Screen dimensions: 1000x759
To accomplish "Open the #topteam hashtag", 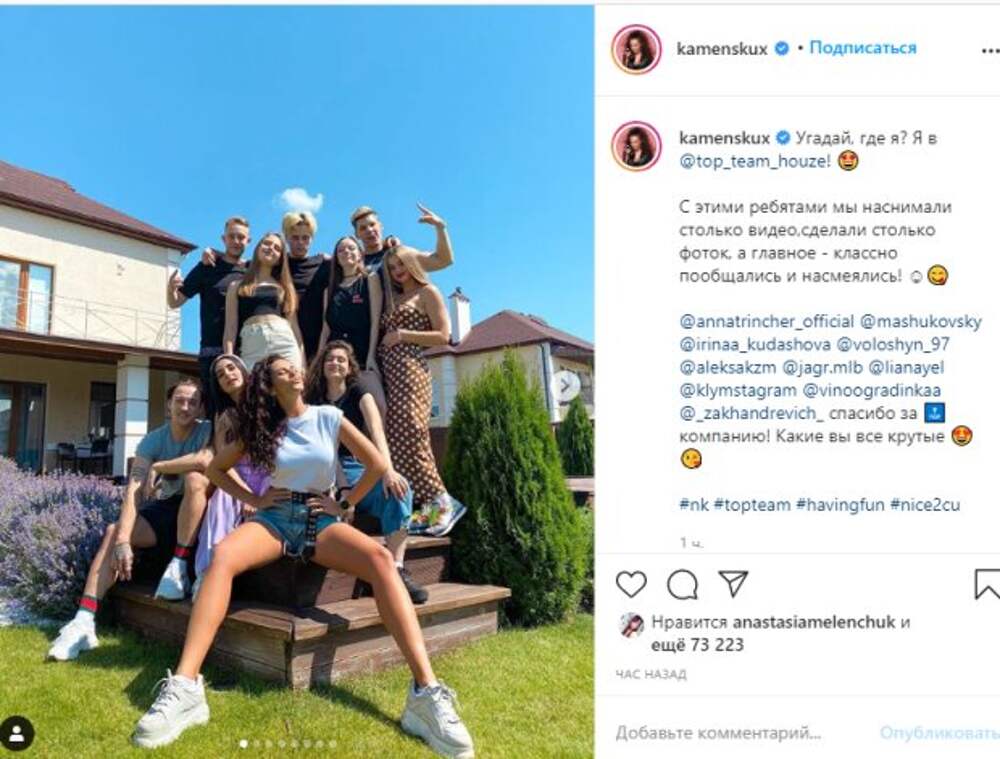I will [x=752, y=505].
